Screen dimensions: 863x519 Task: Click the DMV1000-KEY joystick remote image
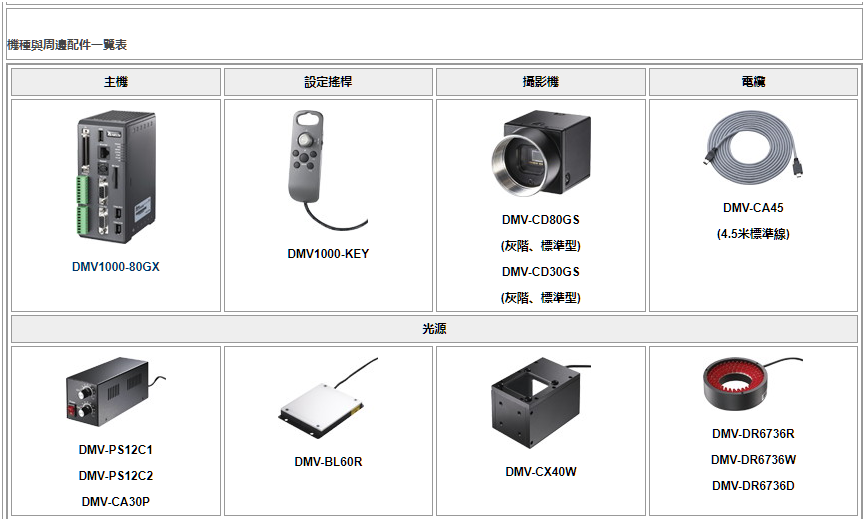[328, 170]
